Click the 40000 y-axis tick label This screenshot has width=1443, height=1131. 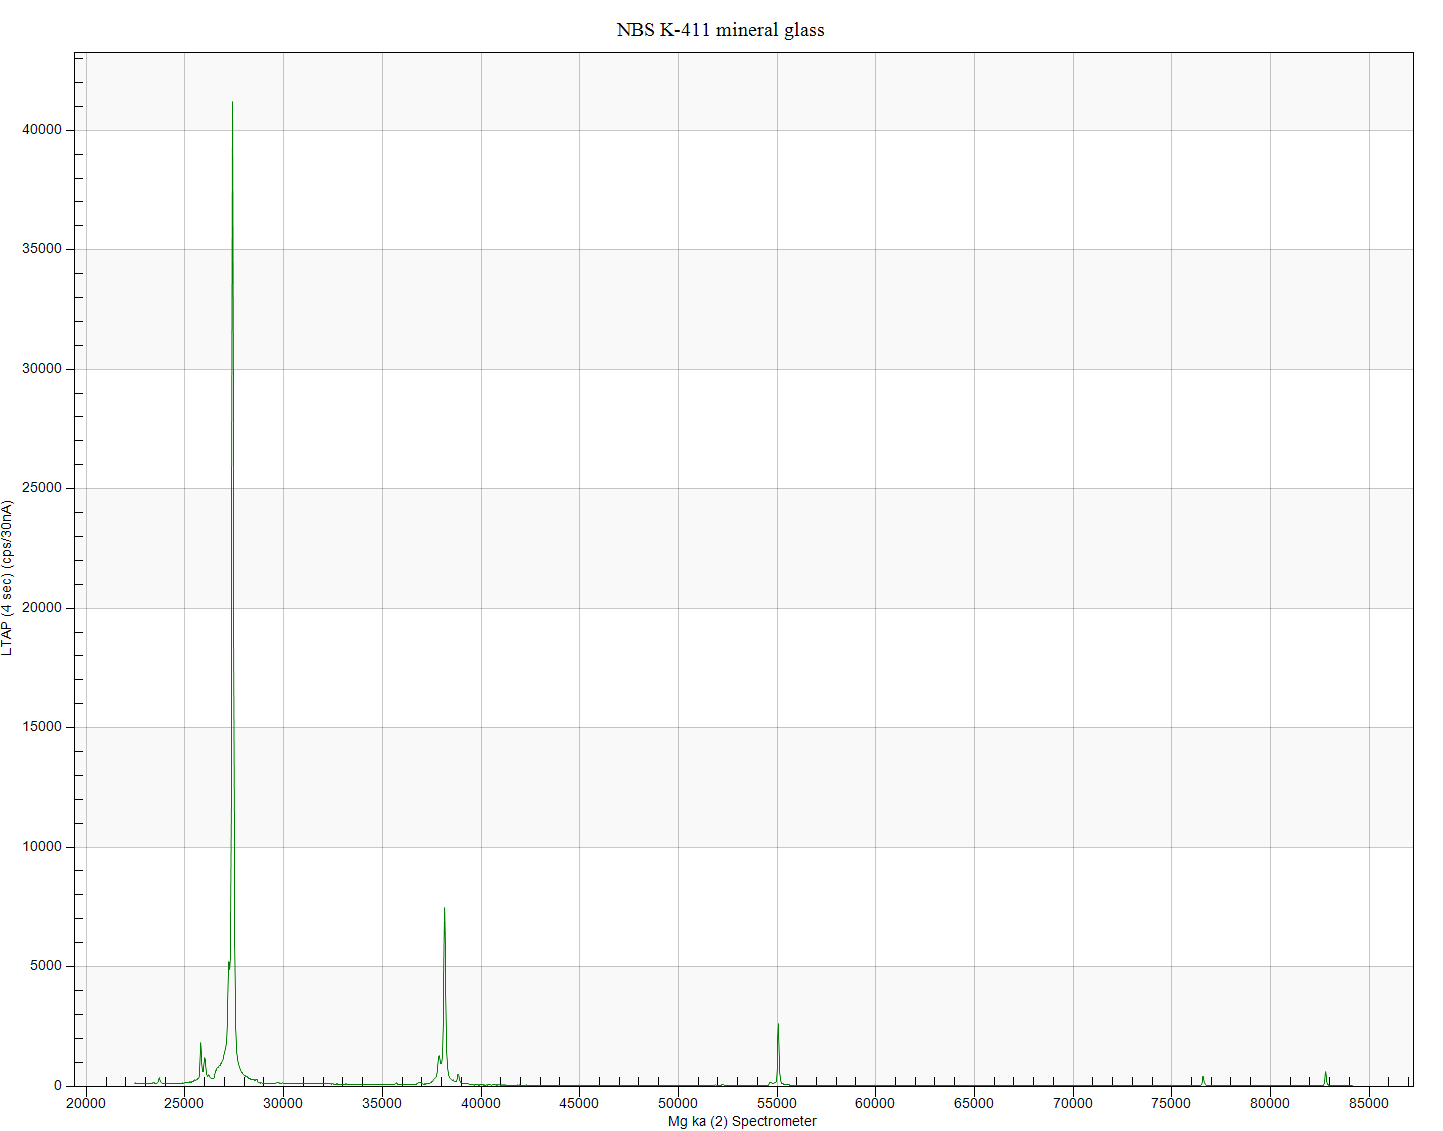coord(42,130)
